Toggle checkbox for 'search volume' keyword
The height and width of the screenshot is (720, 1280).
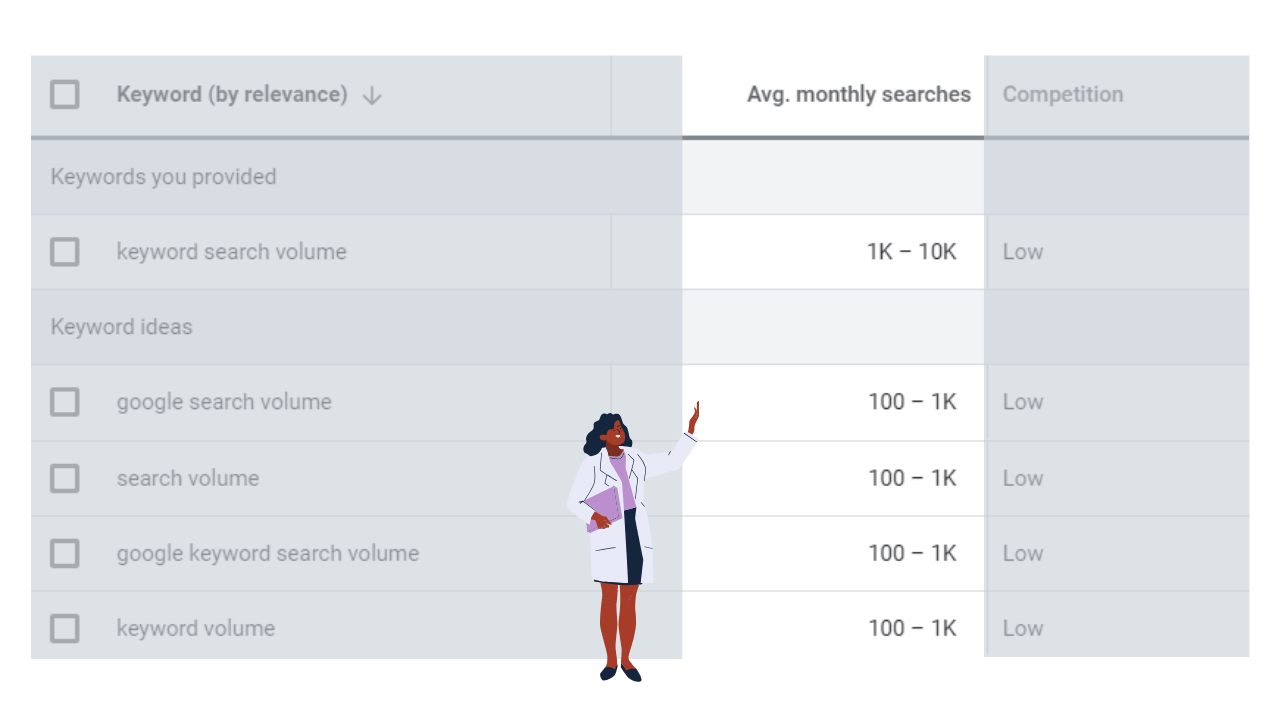tap(65, 478)
